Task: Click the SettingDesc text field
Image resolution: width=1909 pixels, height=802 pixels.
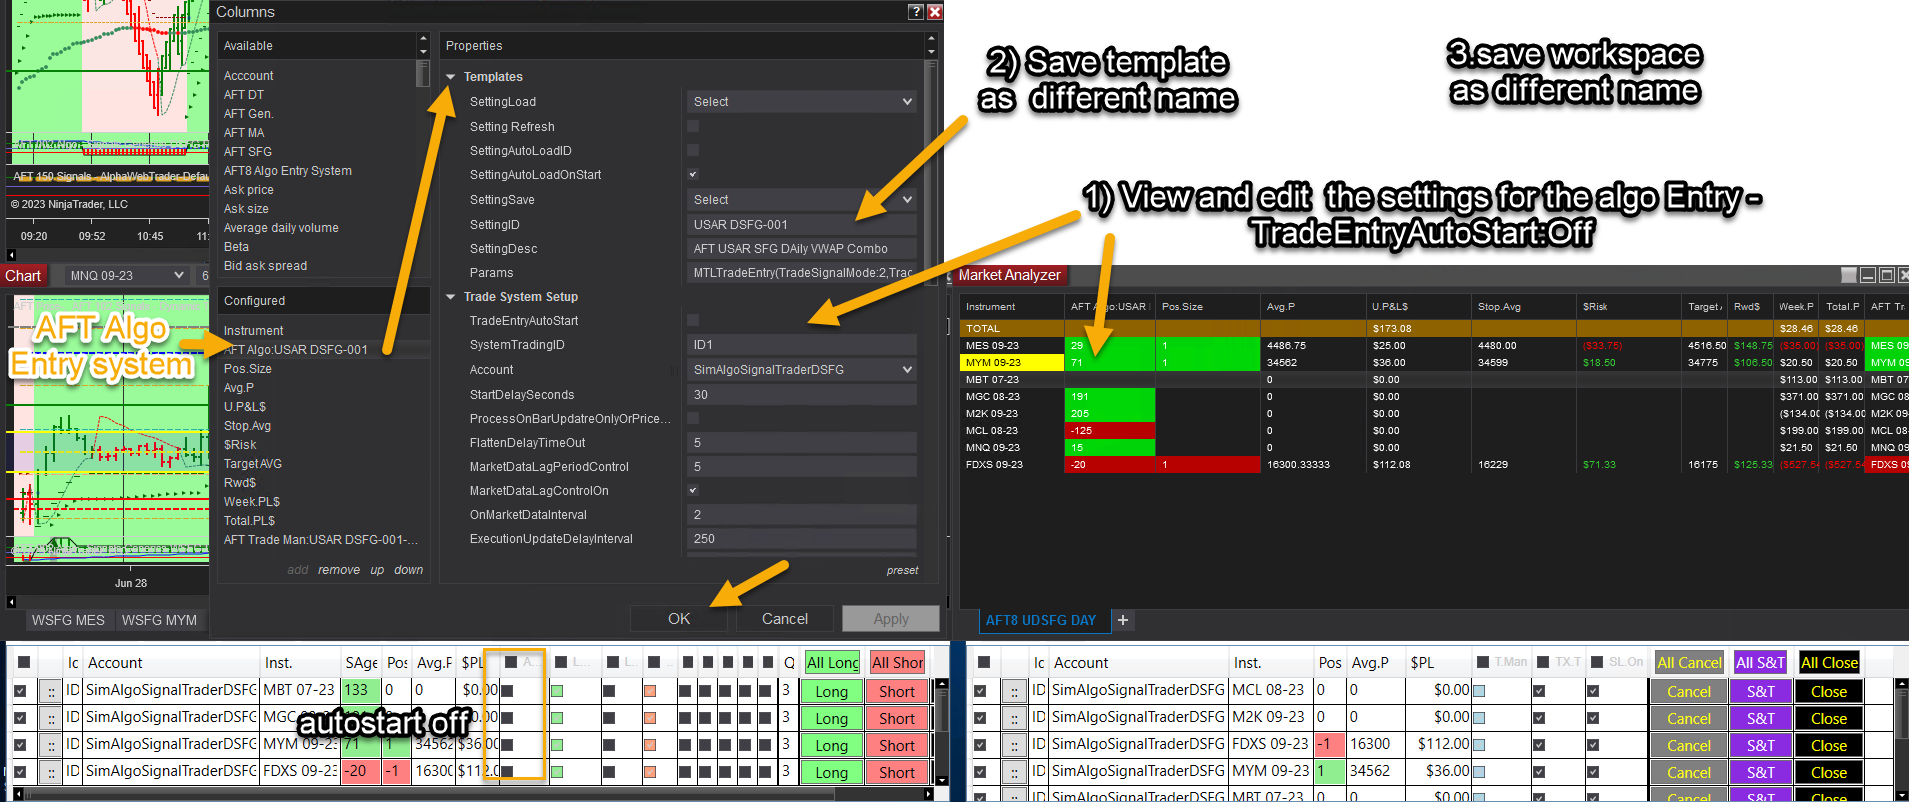Action: (802, 248)
